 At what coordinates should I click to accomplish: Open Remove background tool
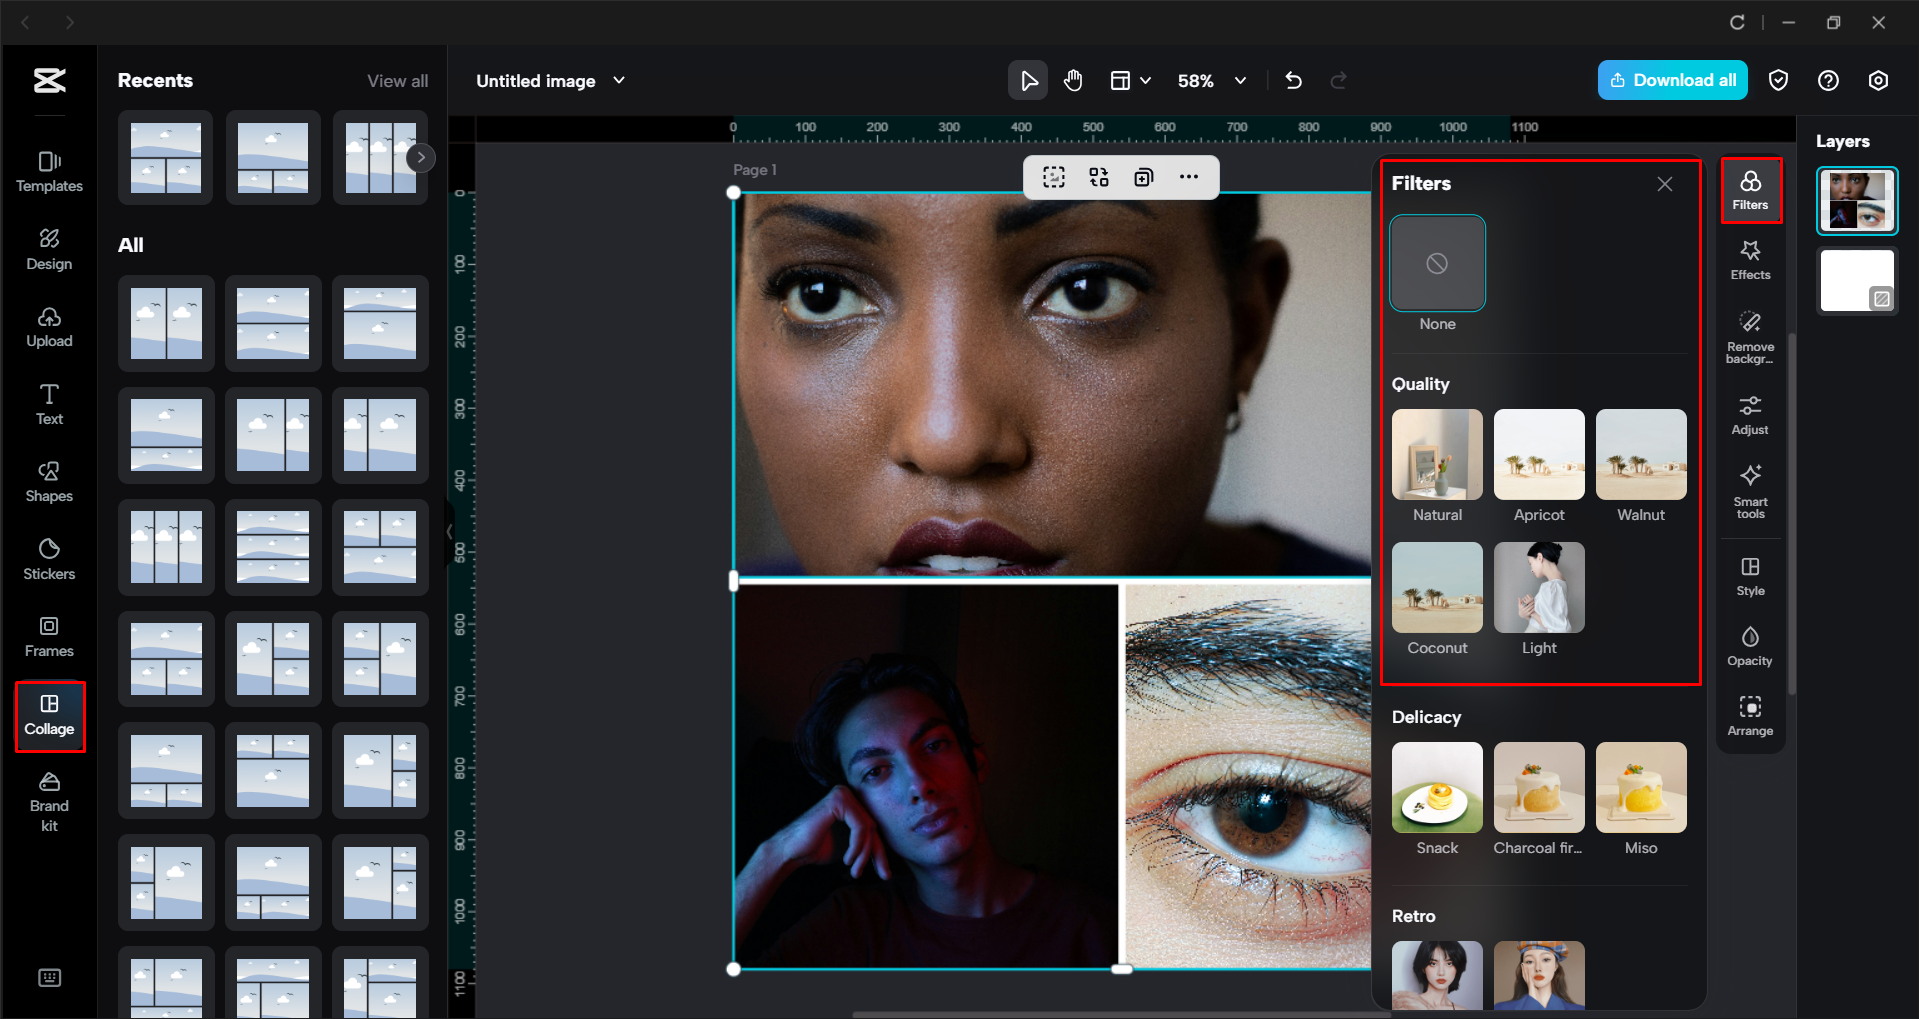pyautogui.click(x=1749, y=337)
